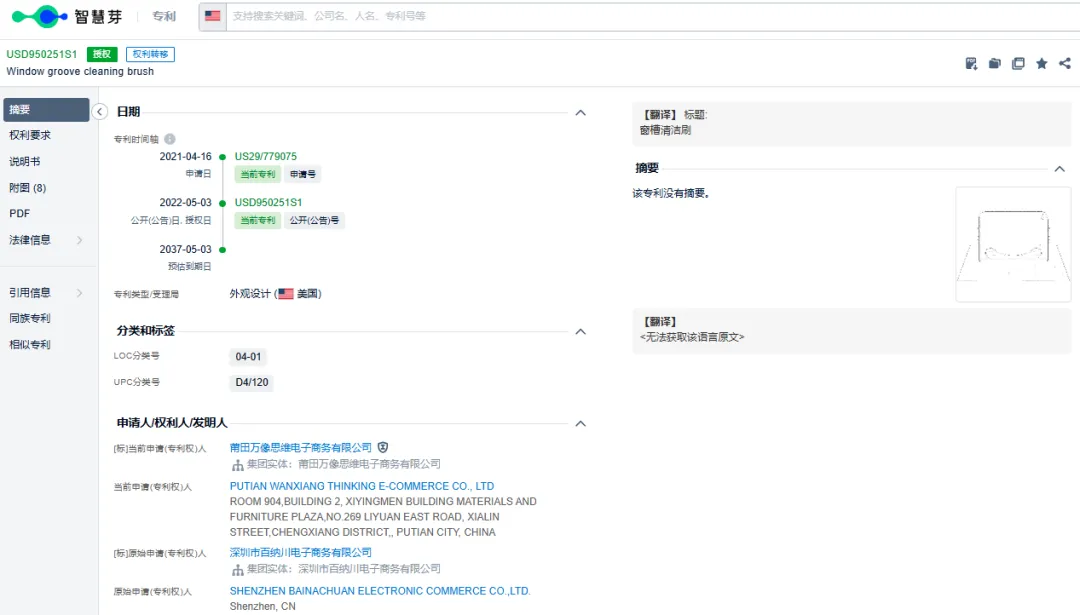Open SHENZHEN BAINACHUAN ELECTRONIC COMMERCE CO.,LTD. link
This screenshot has height=615, width=1080.
pos(380,591)
